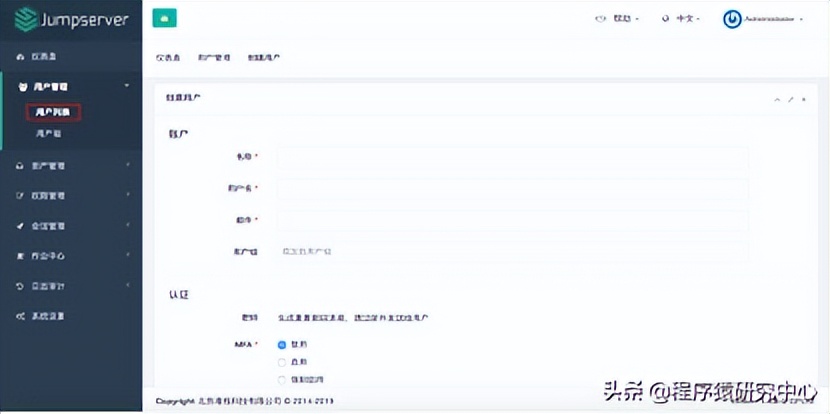Click the 会话管理 sessions icon in sidebar
830x414 pixels.
click(20, 226)
